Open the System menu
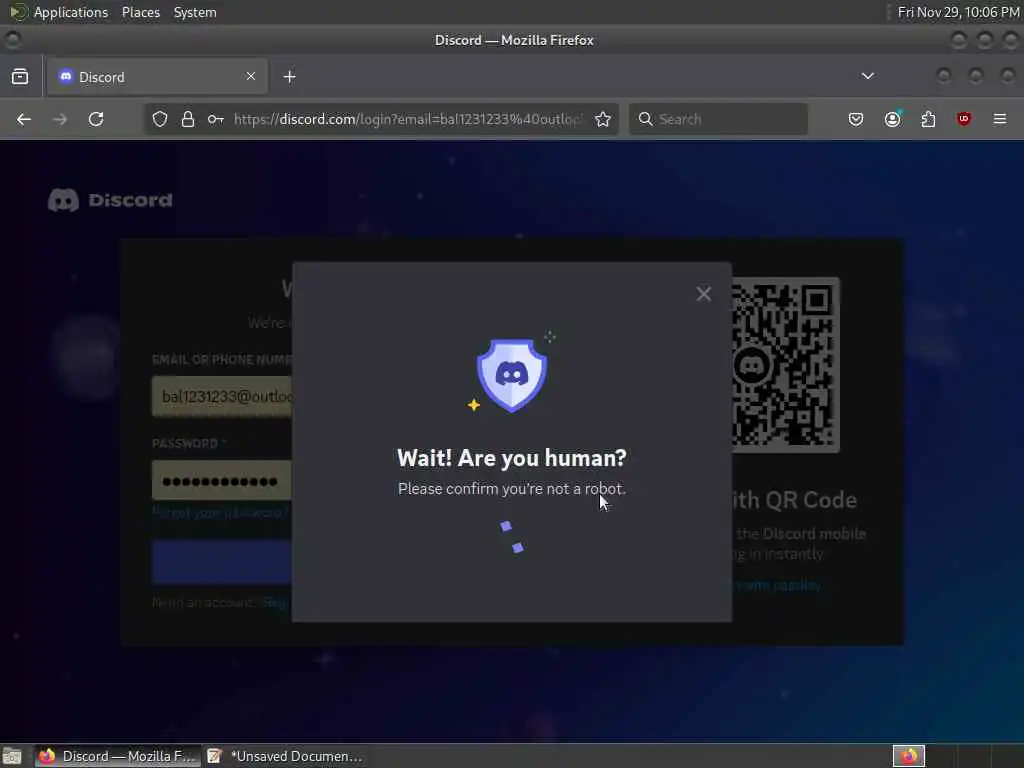 [195, 12]
